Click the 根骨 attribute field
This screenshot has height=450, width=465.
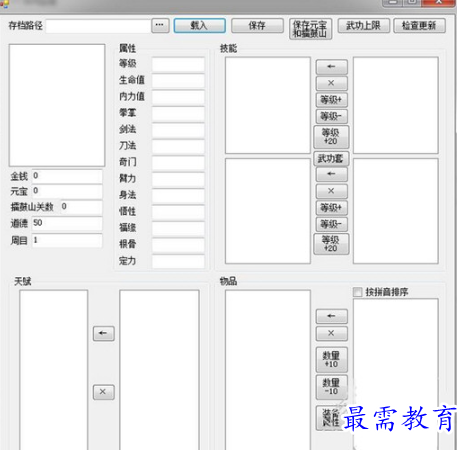coord(178,245)
